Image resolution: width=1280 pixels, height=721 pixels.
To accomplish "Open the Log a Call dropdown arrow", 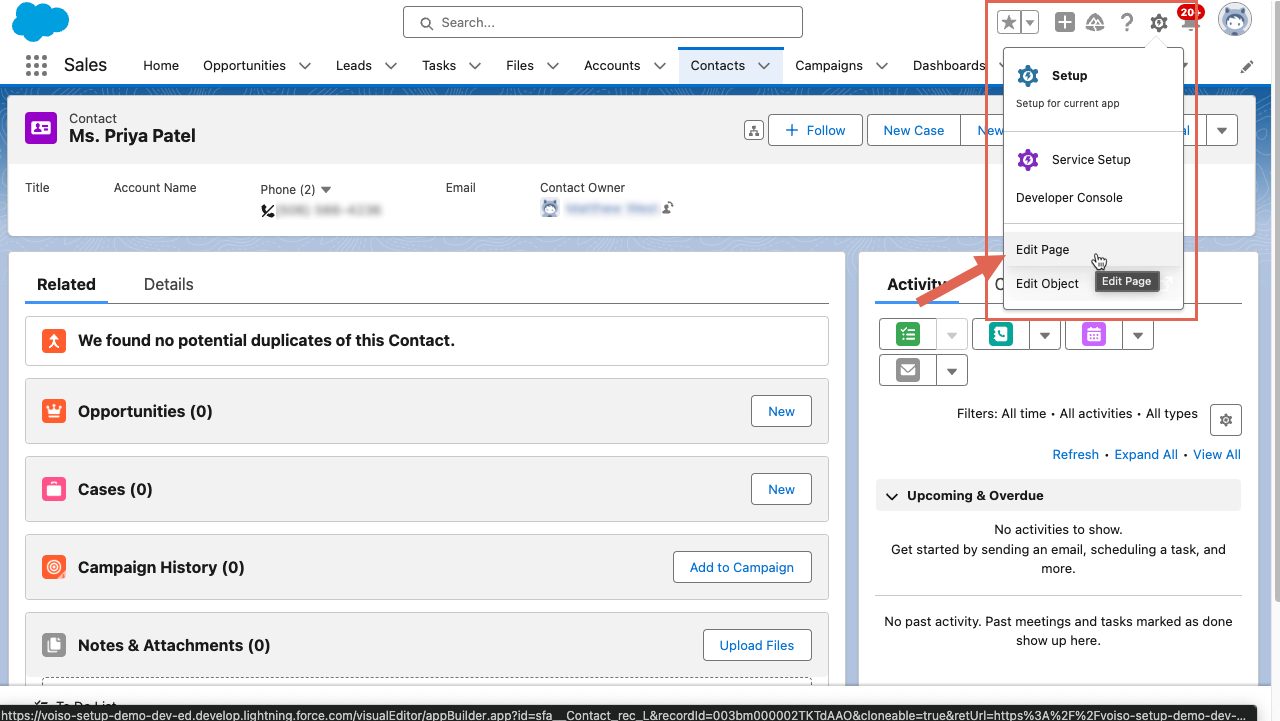I will click(x=1045, y=335).
